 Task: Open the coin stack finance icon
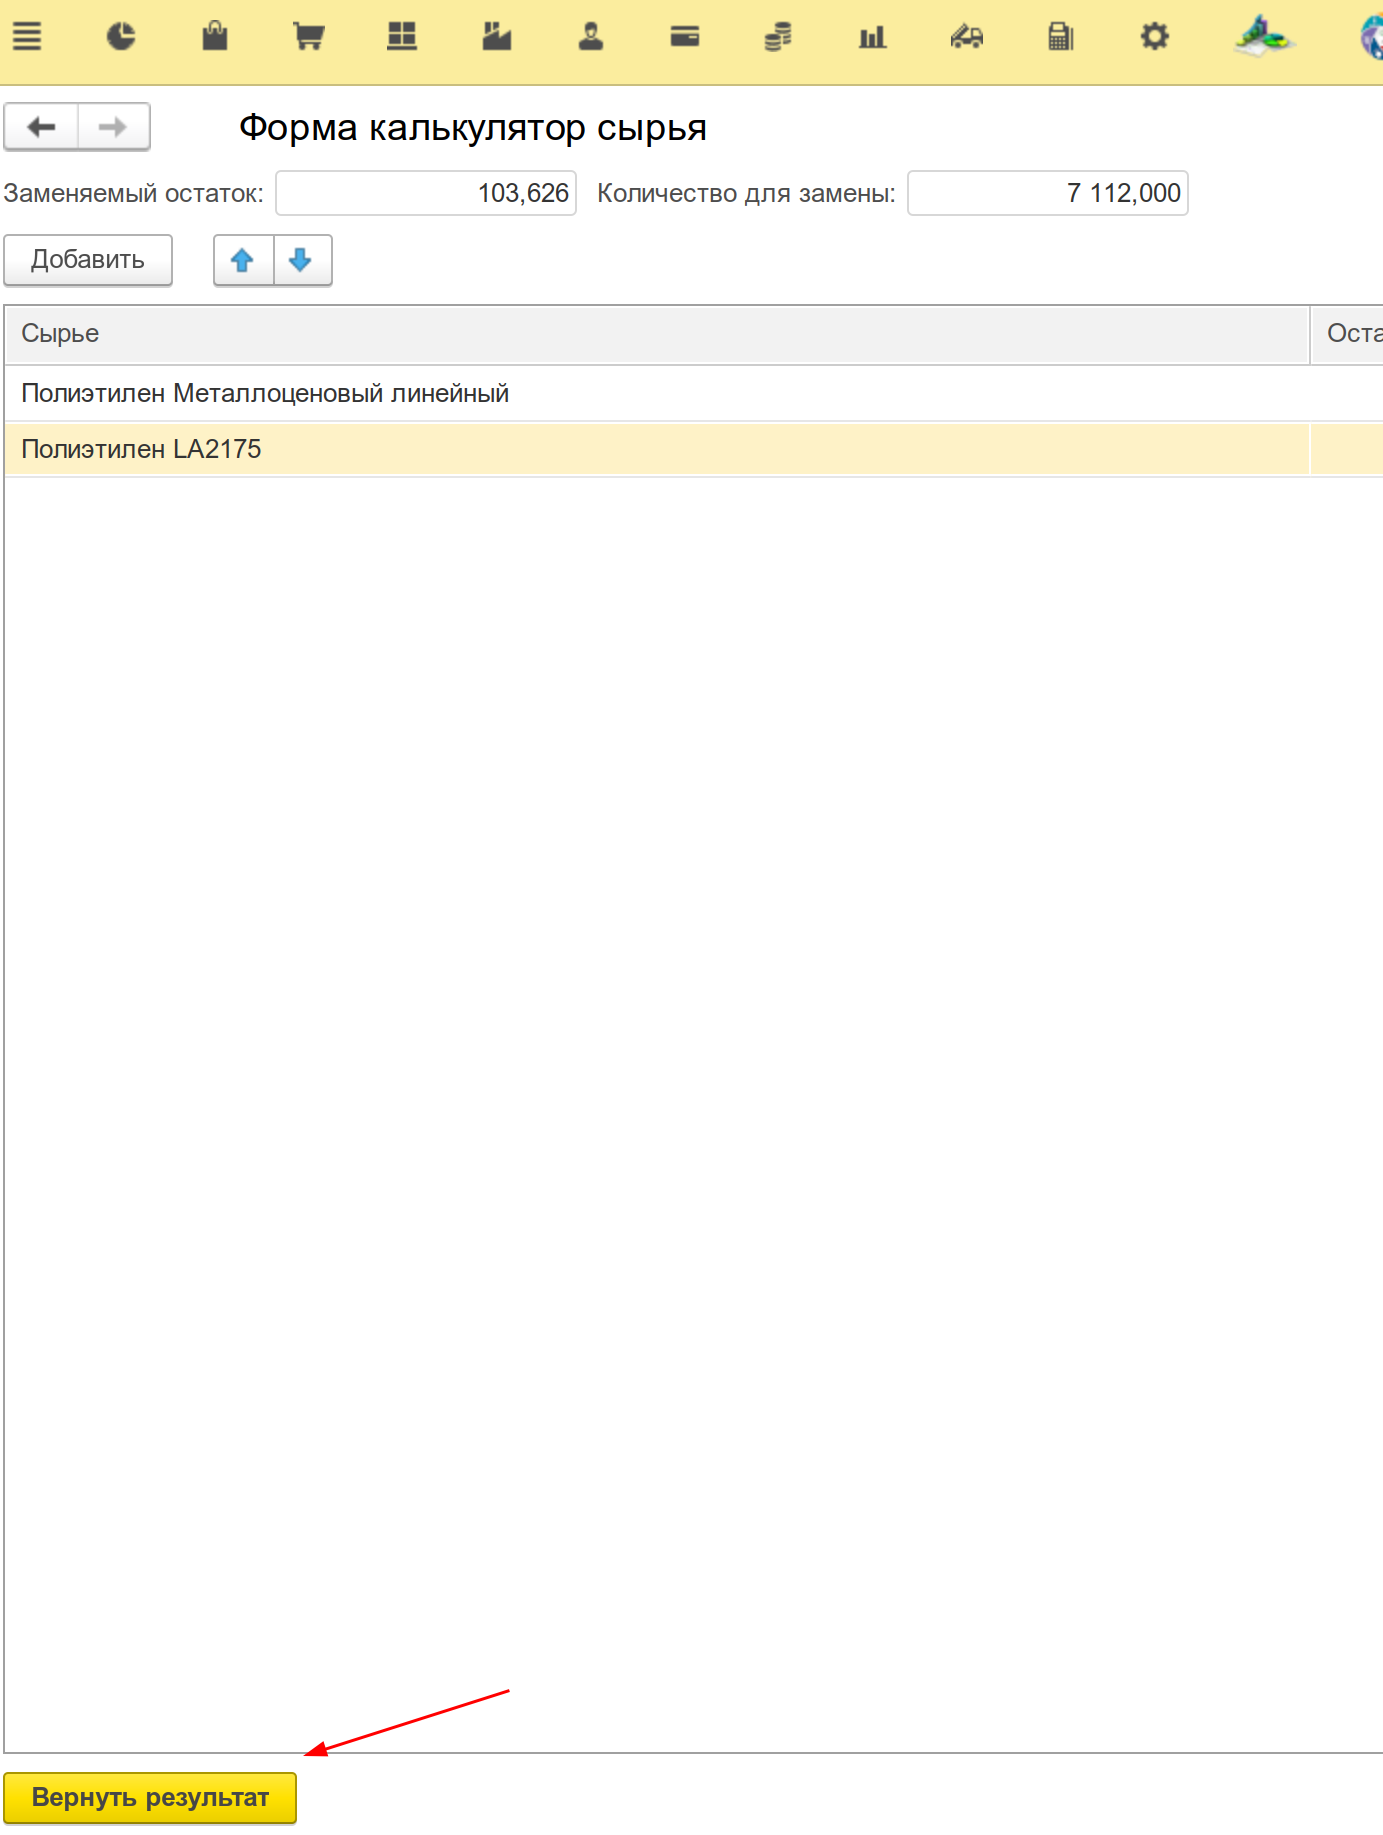point(778,37)
